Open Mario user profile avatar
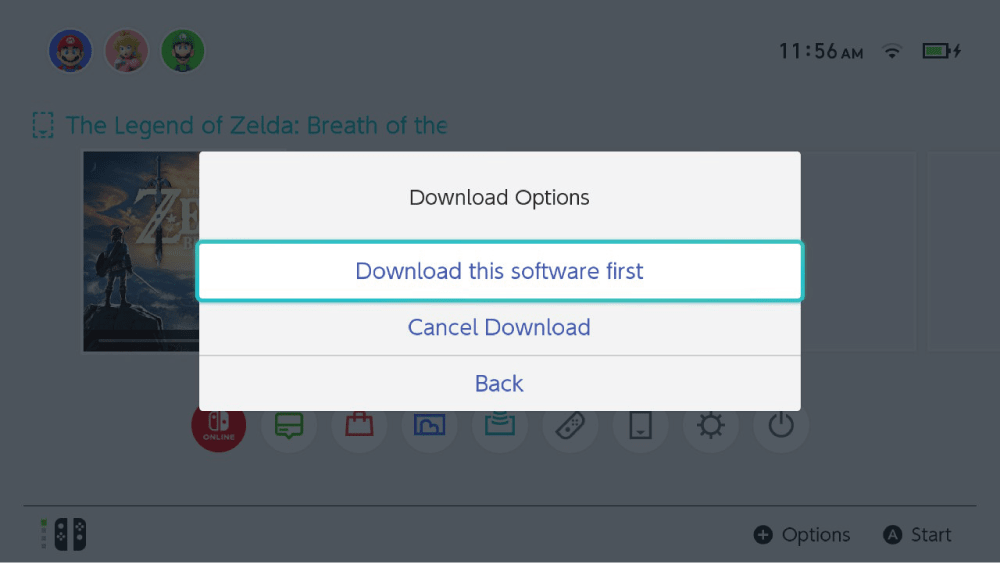1000x563 pixels. click(x=71, y=50)
